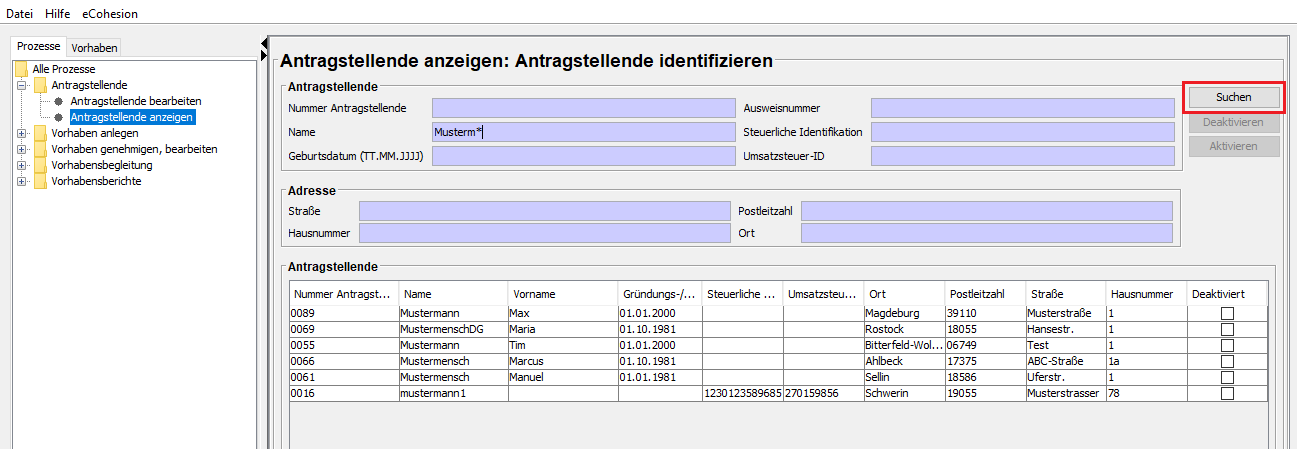Select table cell 0089
This screenshot has height=449, width=1297.
(344, 314)
